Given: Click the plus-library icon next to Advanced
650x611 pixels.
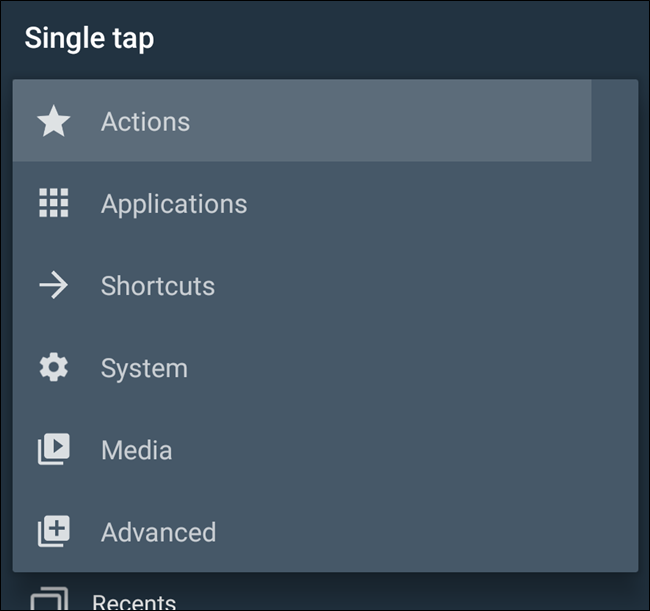Looking at the screenshot, I should [53, 532].
